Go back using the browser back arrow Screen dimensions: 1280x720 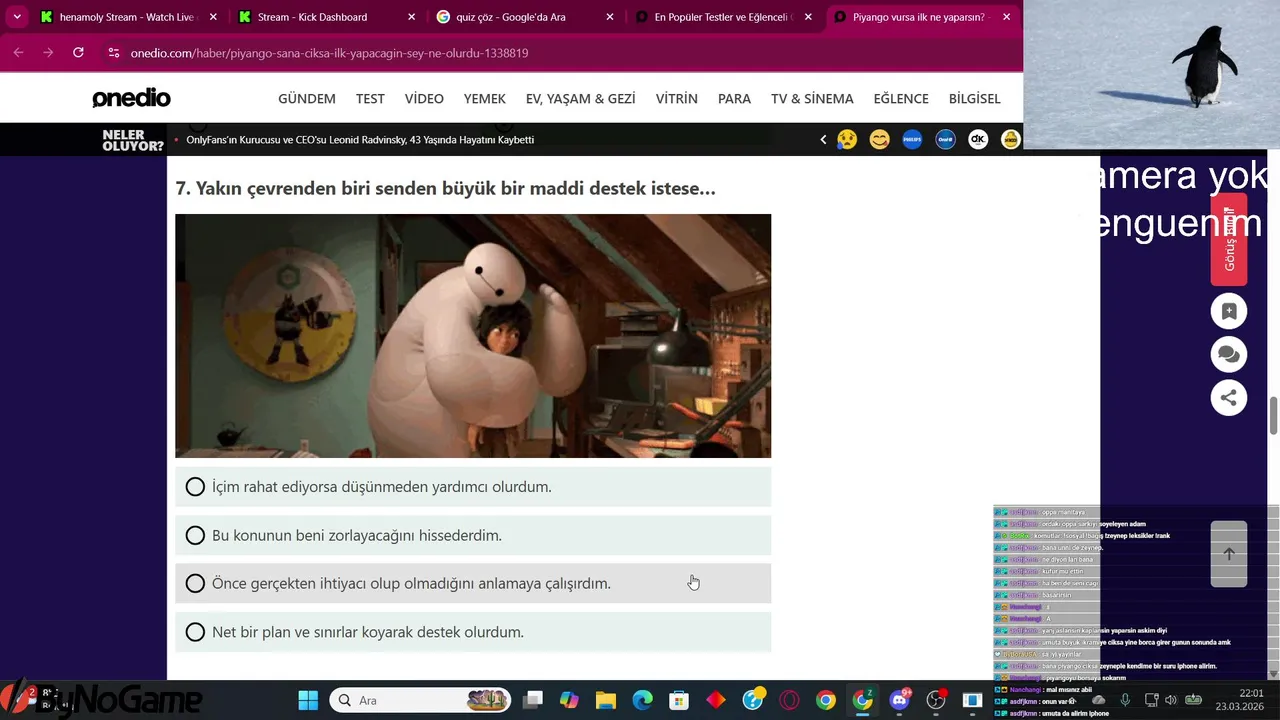click(18, 52)
